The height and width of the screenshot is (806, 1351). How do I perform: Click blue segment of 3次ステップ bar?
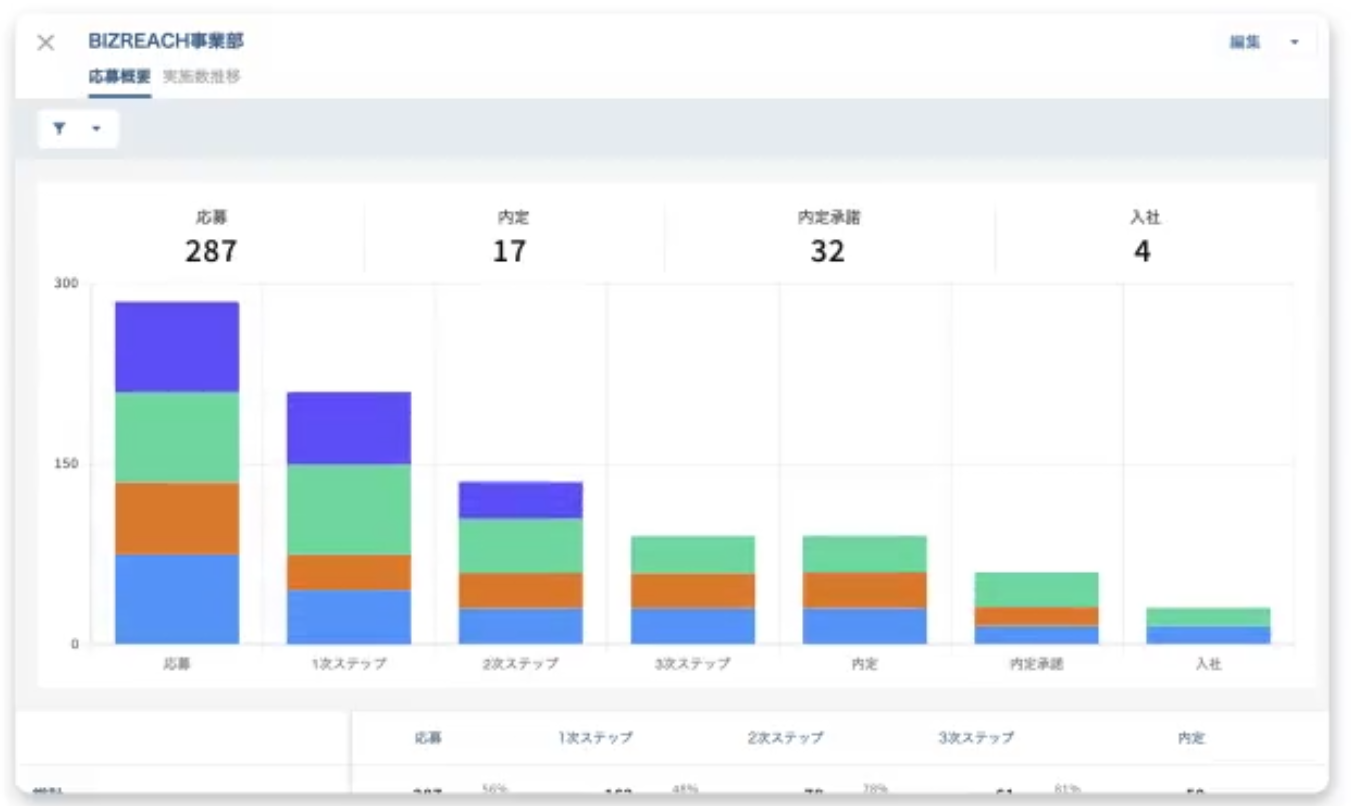tap(692, 626)
